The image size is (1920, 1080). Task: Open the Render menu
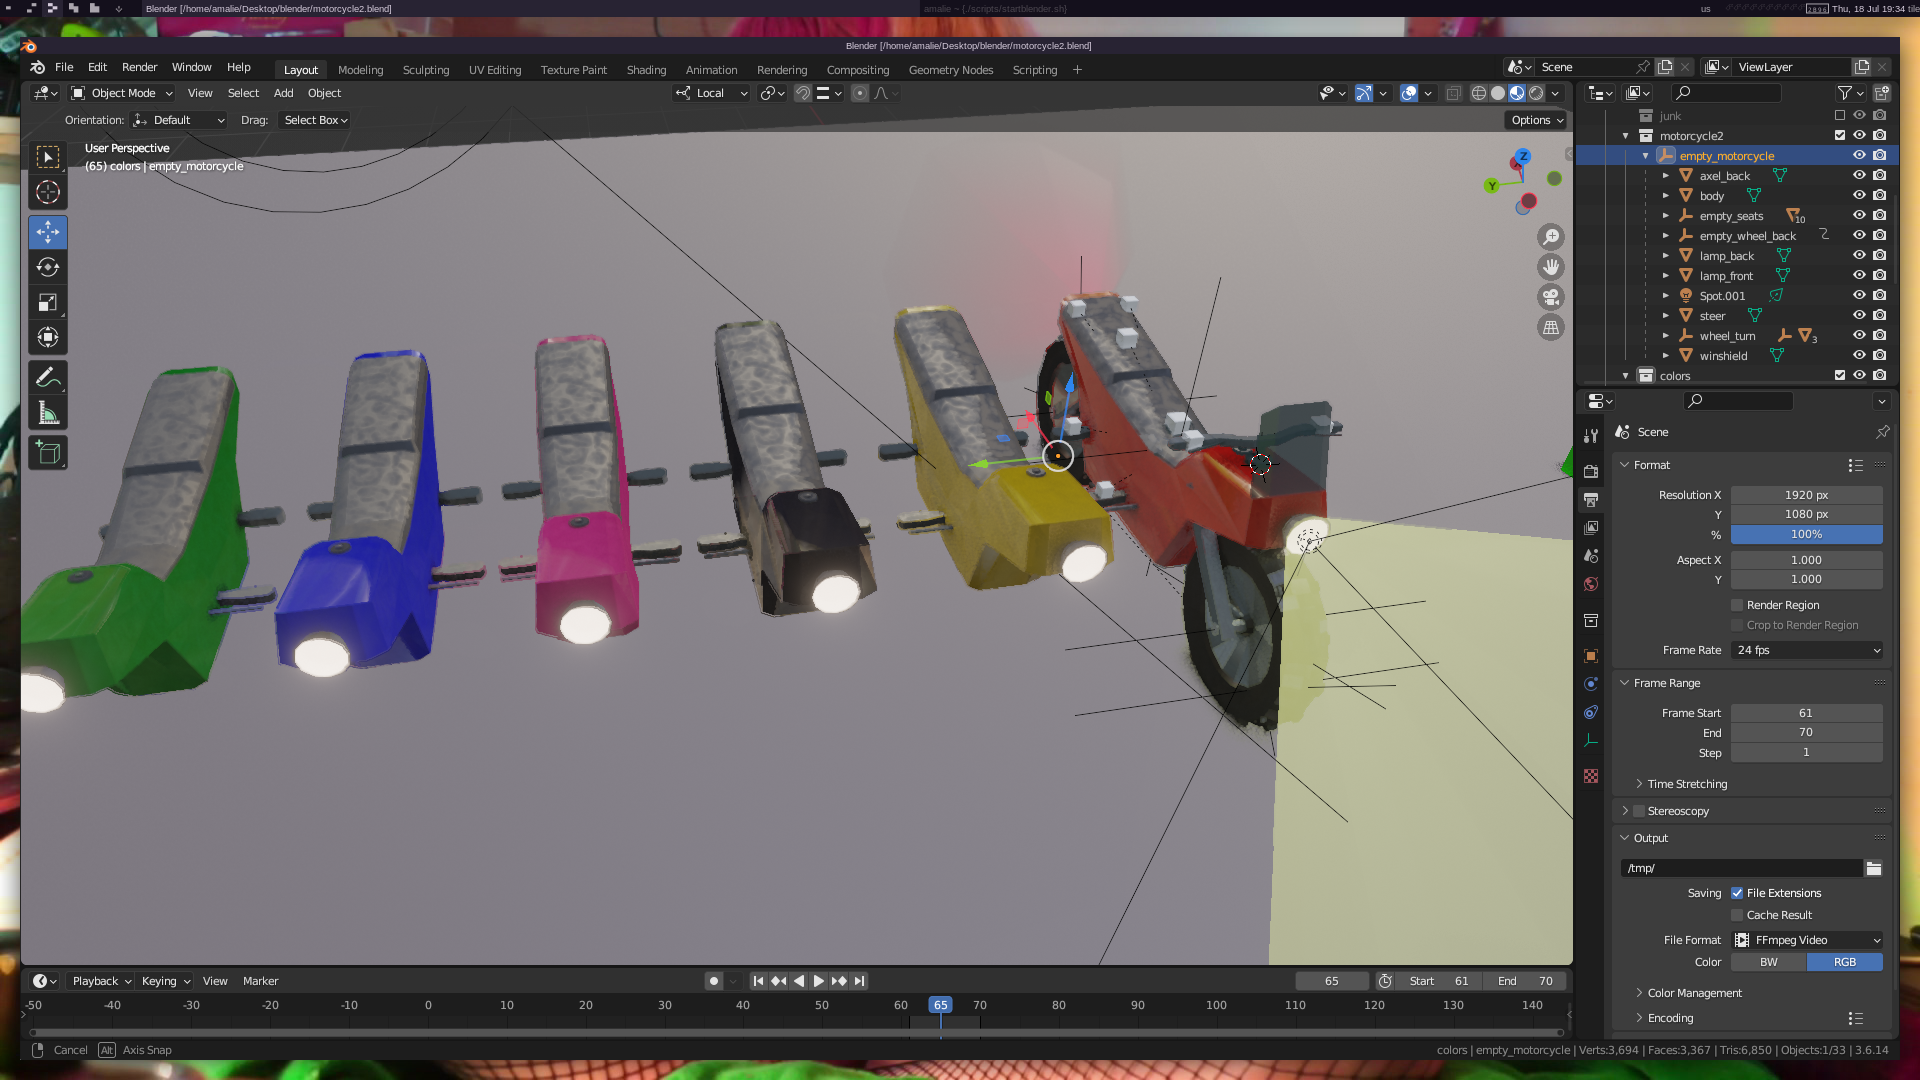[139, 67]
